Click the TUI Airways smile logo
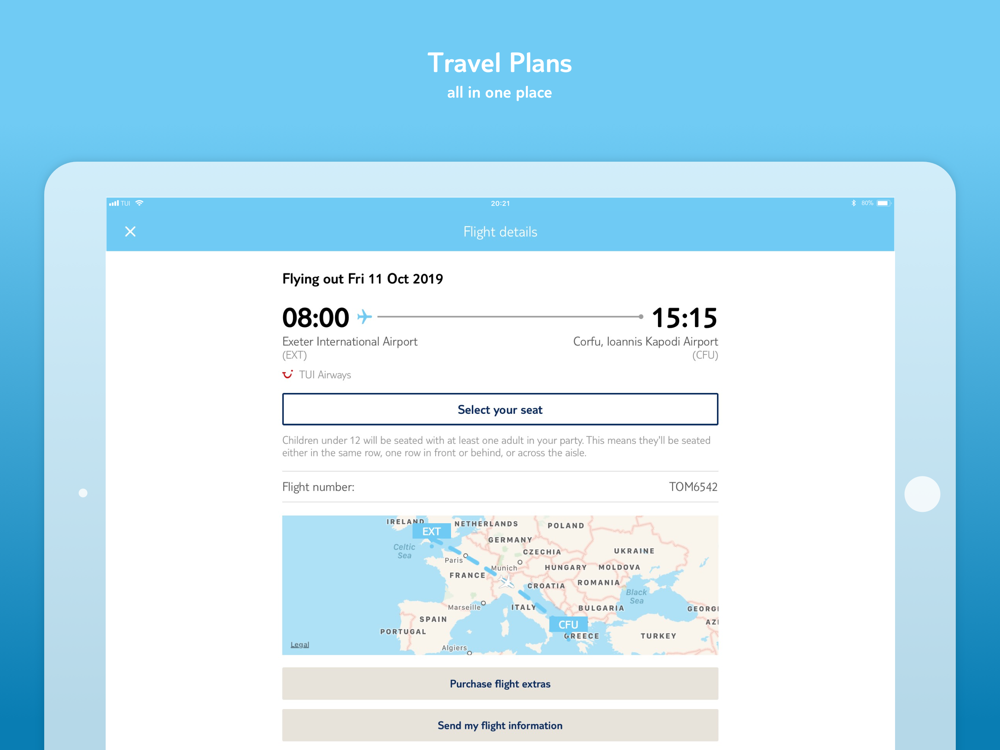 (288, 374)
